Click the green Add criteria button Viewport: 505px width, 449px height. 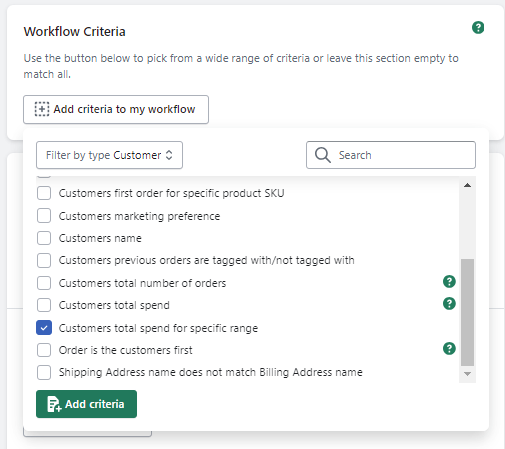tap(86, 404)
